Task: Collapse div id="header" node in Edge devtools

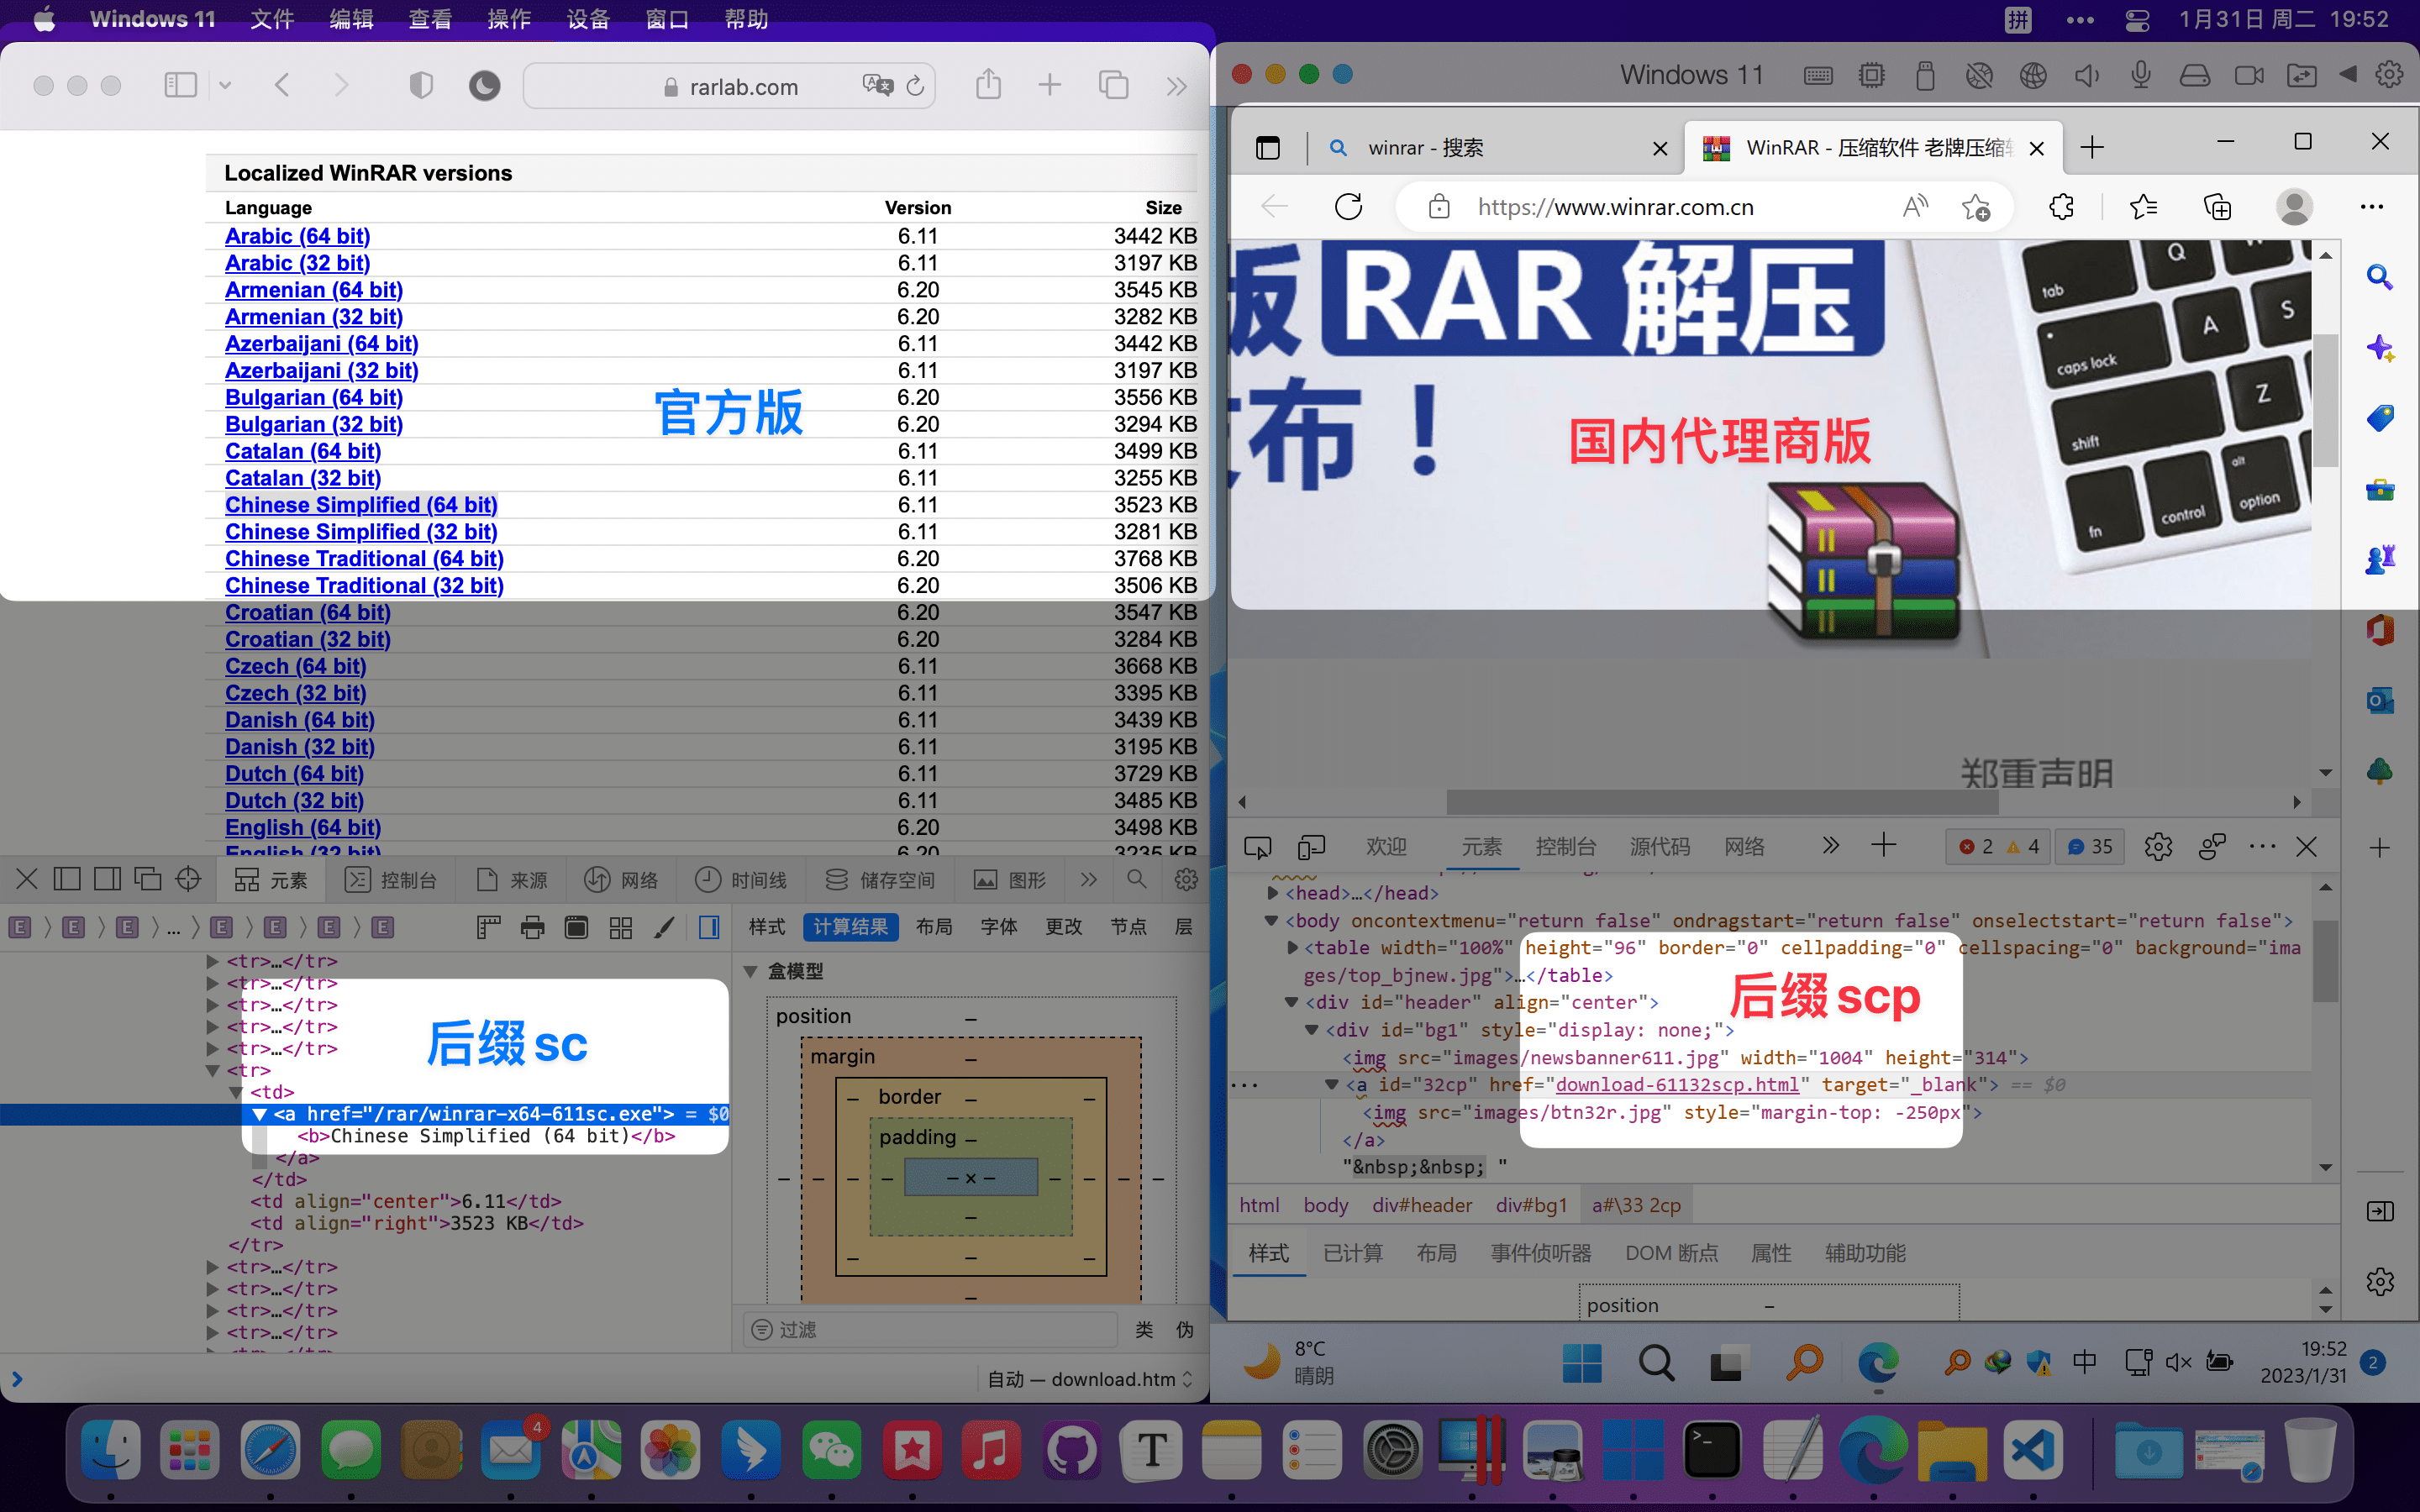Action: [x=1291, y=1002]
